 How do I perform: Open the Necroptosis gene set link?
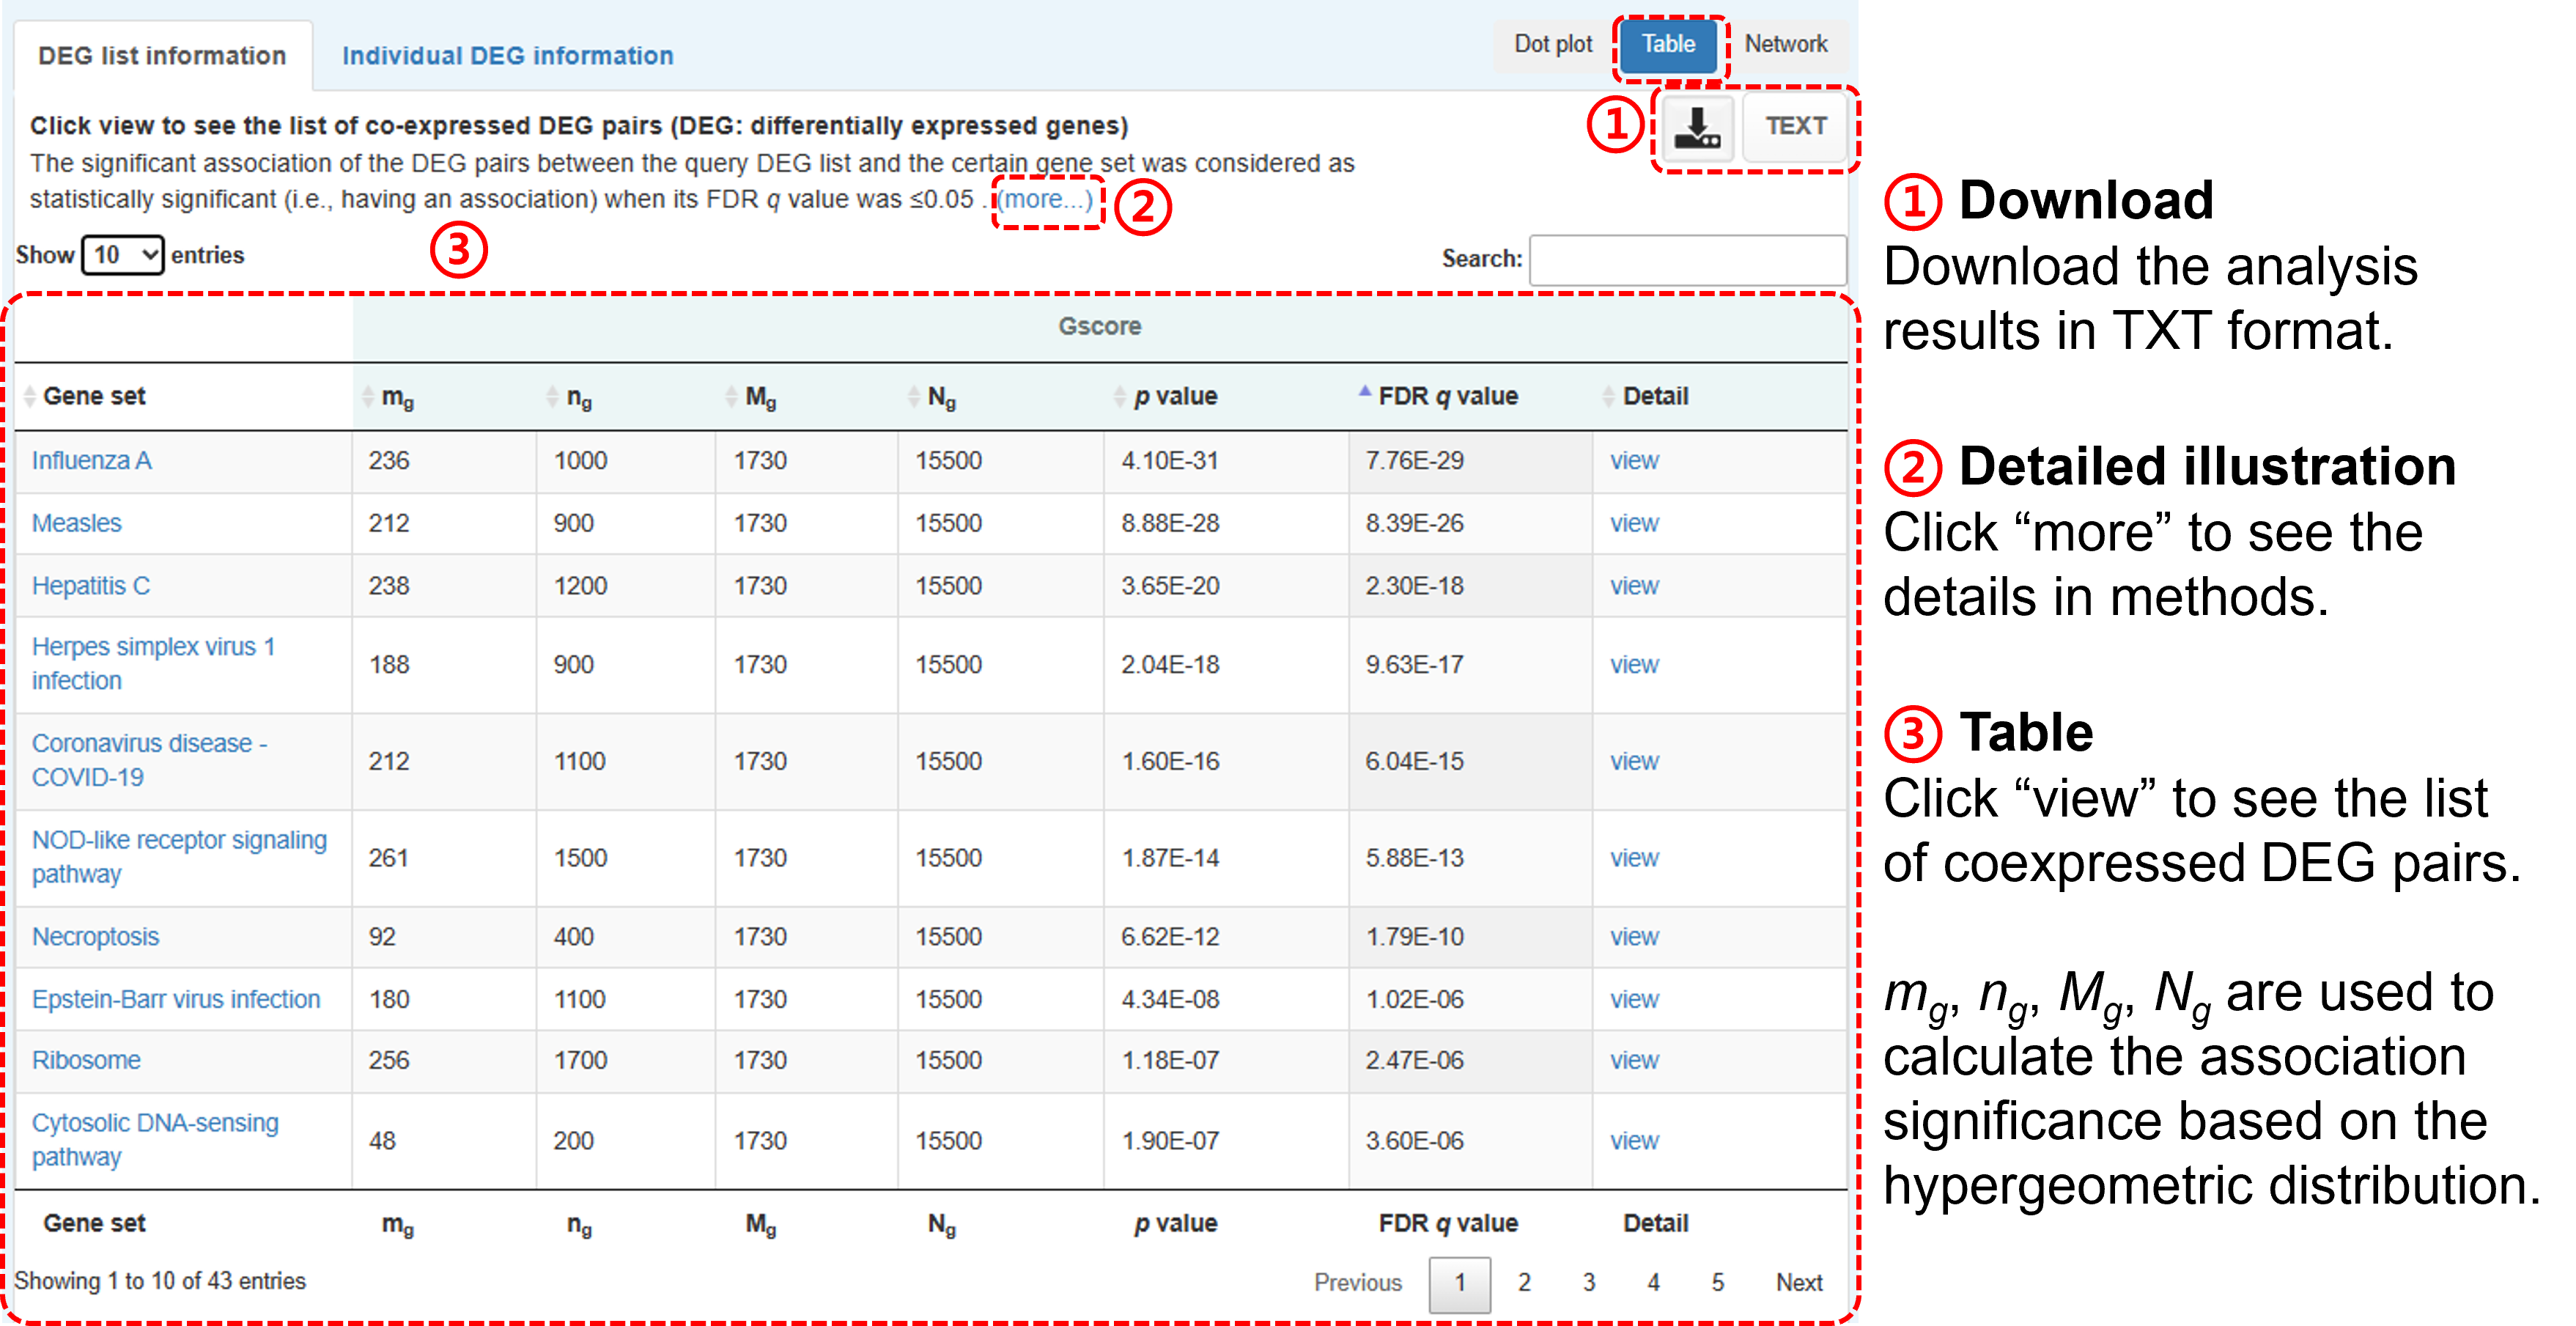[x=95, y=937]
